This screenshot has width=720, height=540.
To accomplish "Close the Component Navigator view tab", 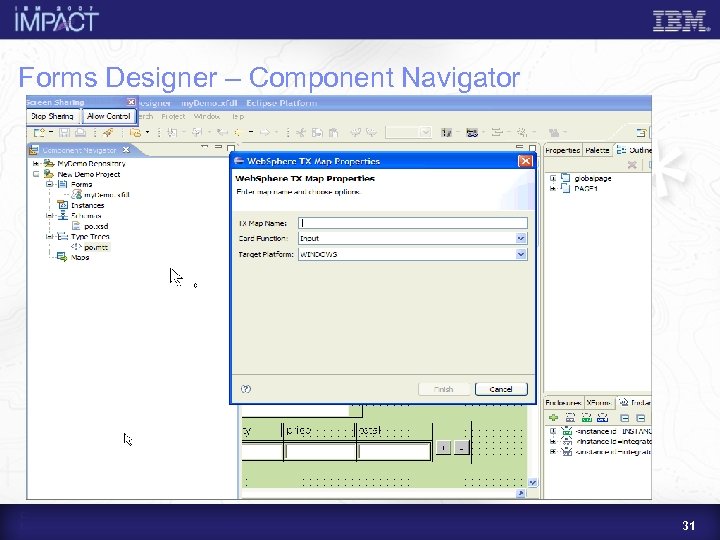I will [x=126, y=150].
